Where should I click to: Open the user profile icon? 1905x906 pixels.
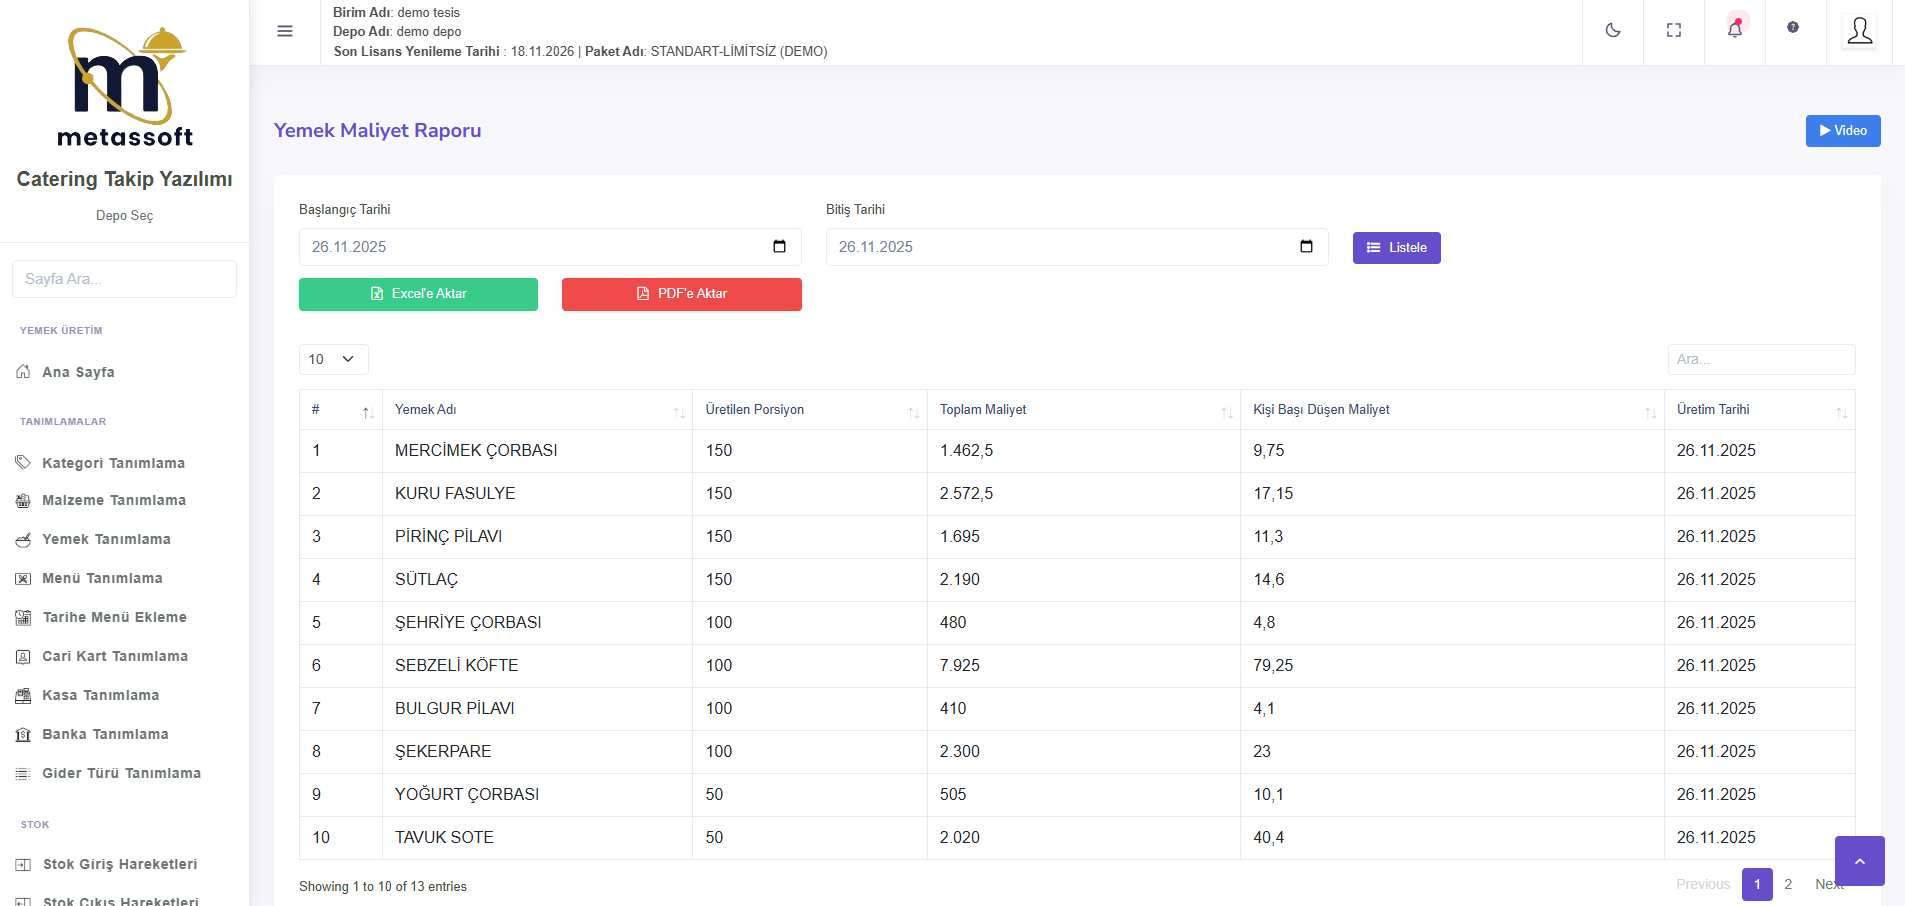tap(1859, 31)
